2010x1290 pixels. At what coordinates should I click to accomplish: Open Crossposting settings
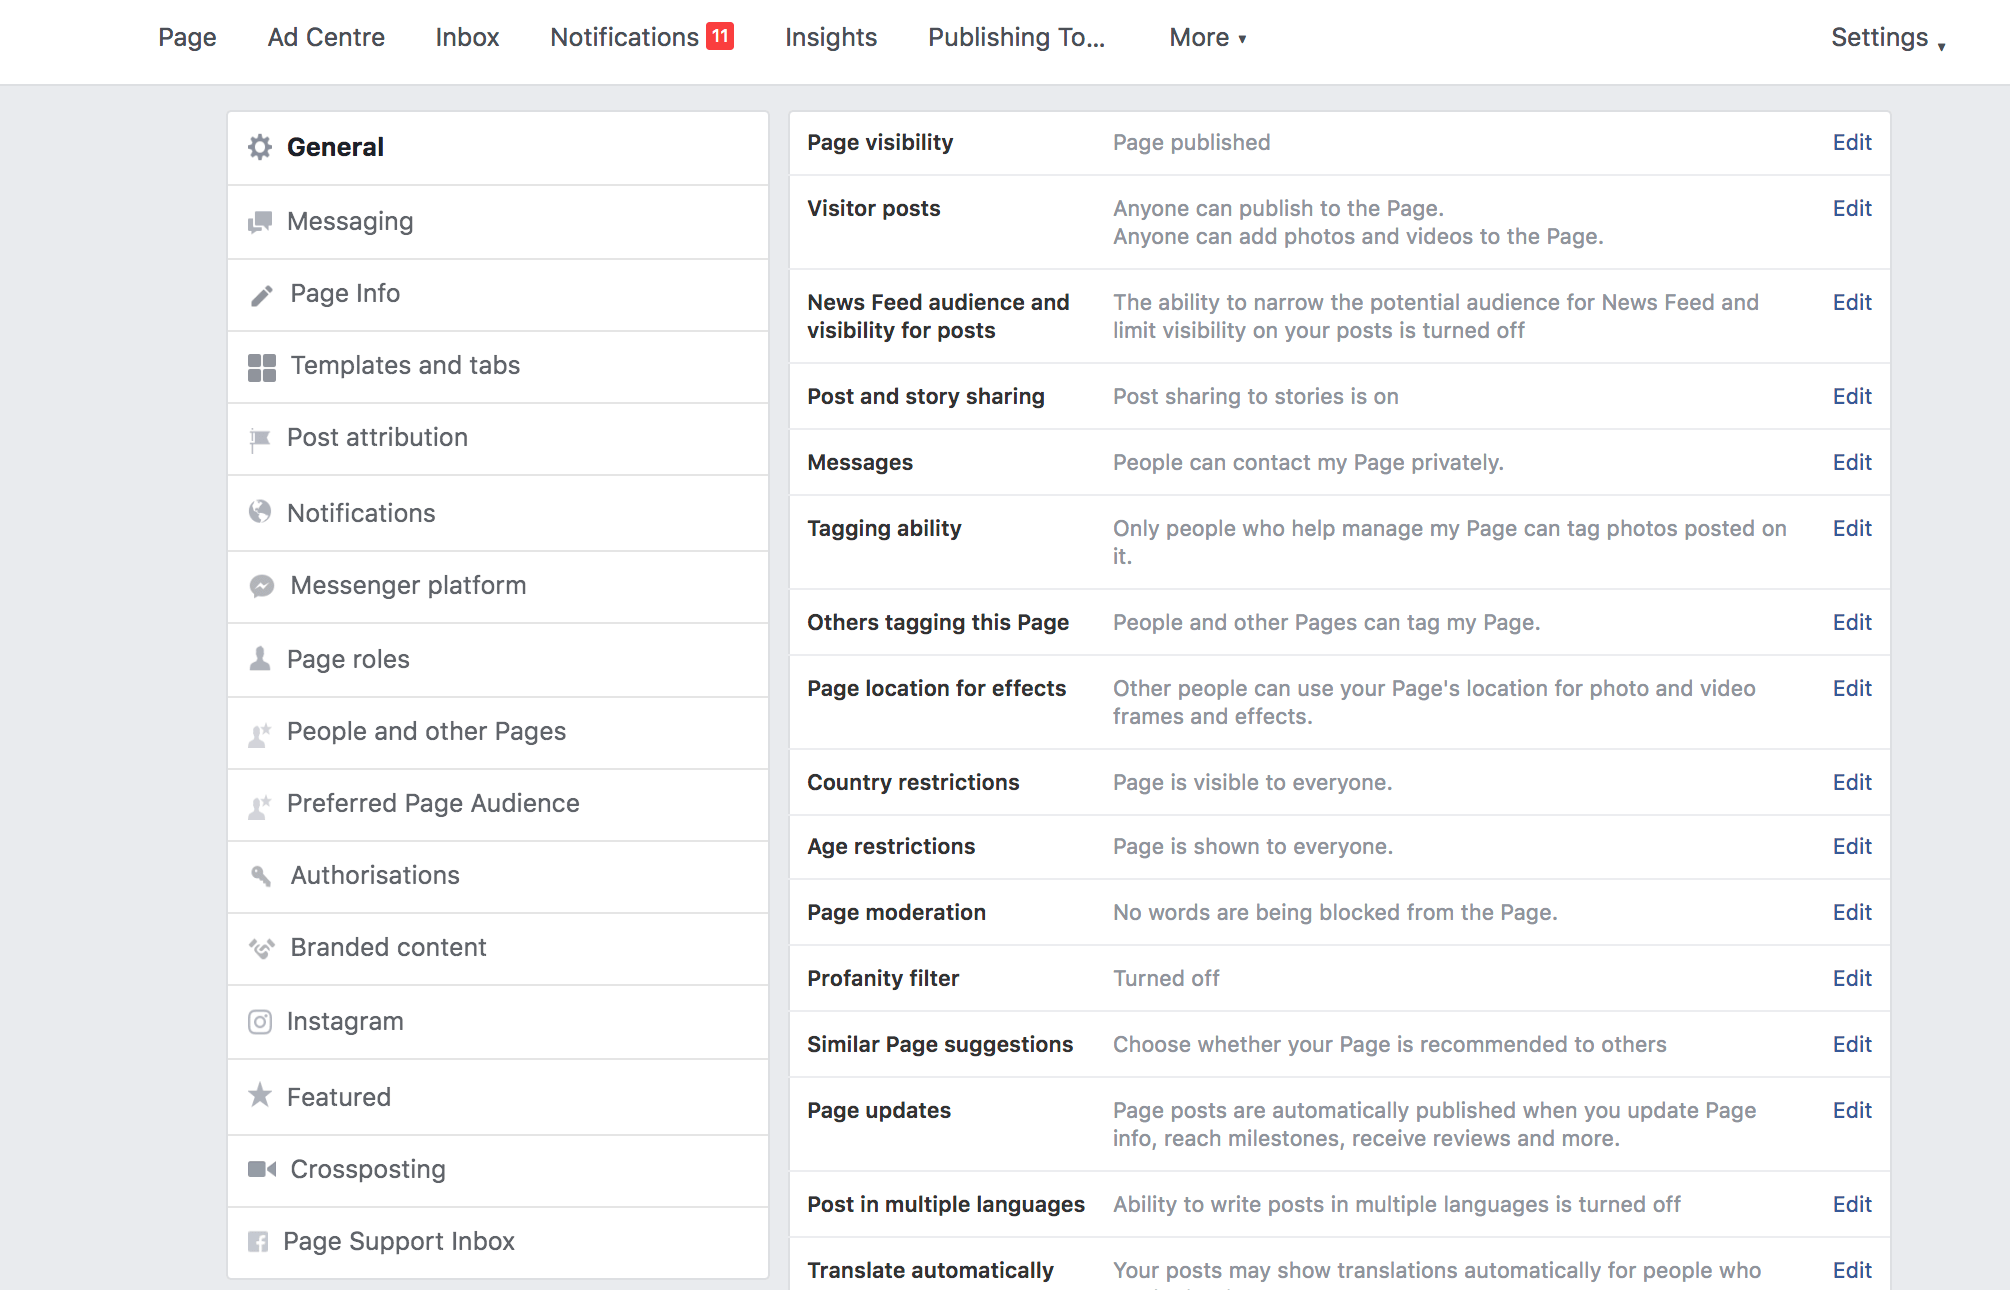498,1169
